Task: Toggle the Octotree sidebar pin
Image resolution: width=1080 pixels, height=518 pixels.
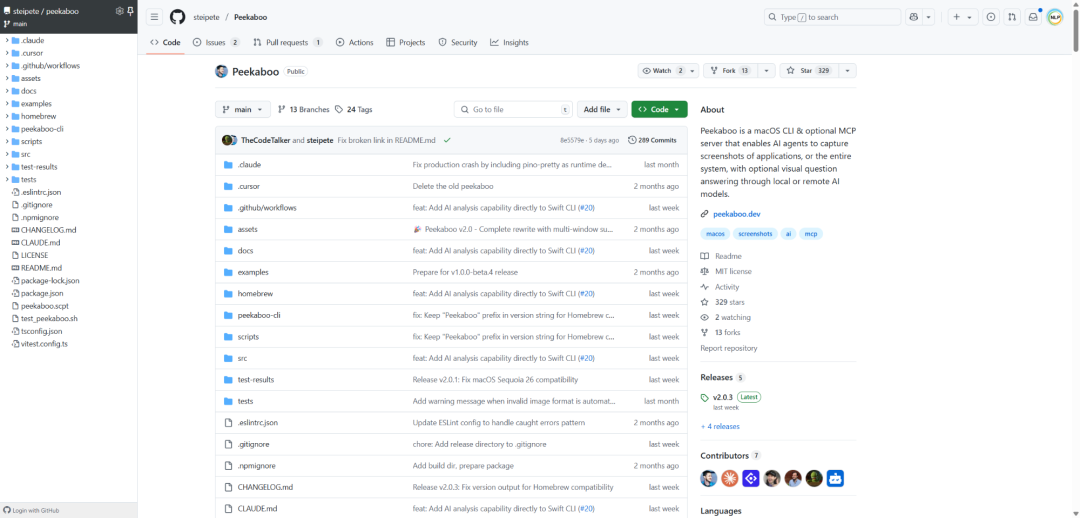Action: coord(130,11)
